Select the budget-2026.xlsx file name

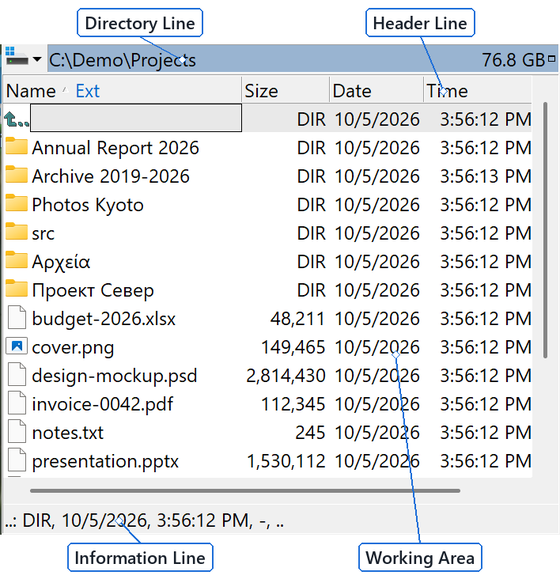[x=104, y=319]
